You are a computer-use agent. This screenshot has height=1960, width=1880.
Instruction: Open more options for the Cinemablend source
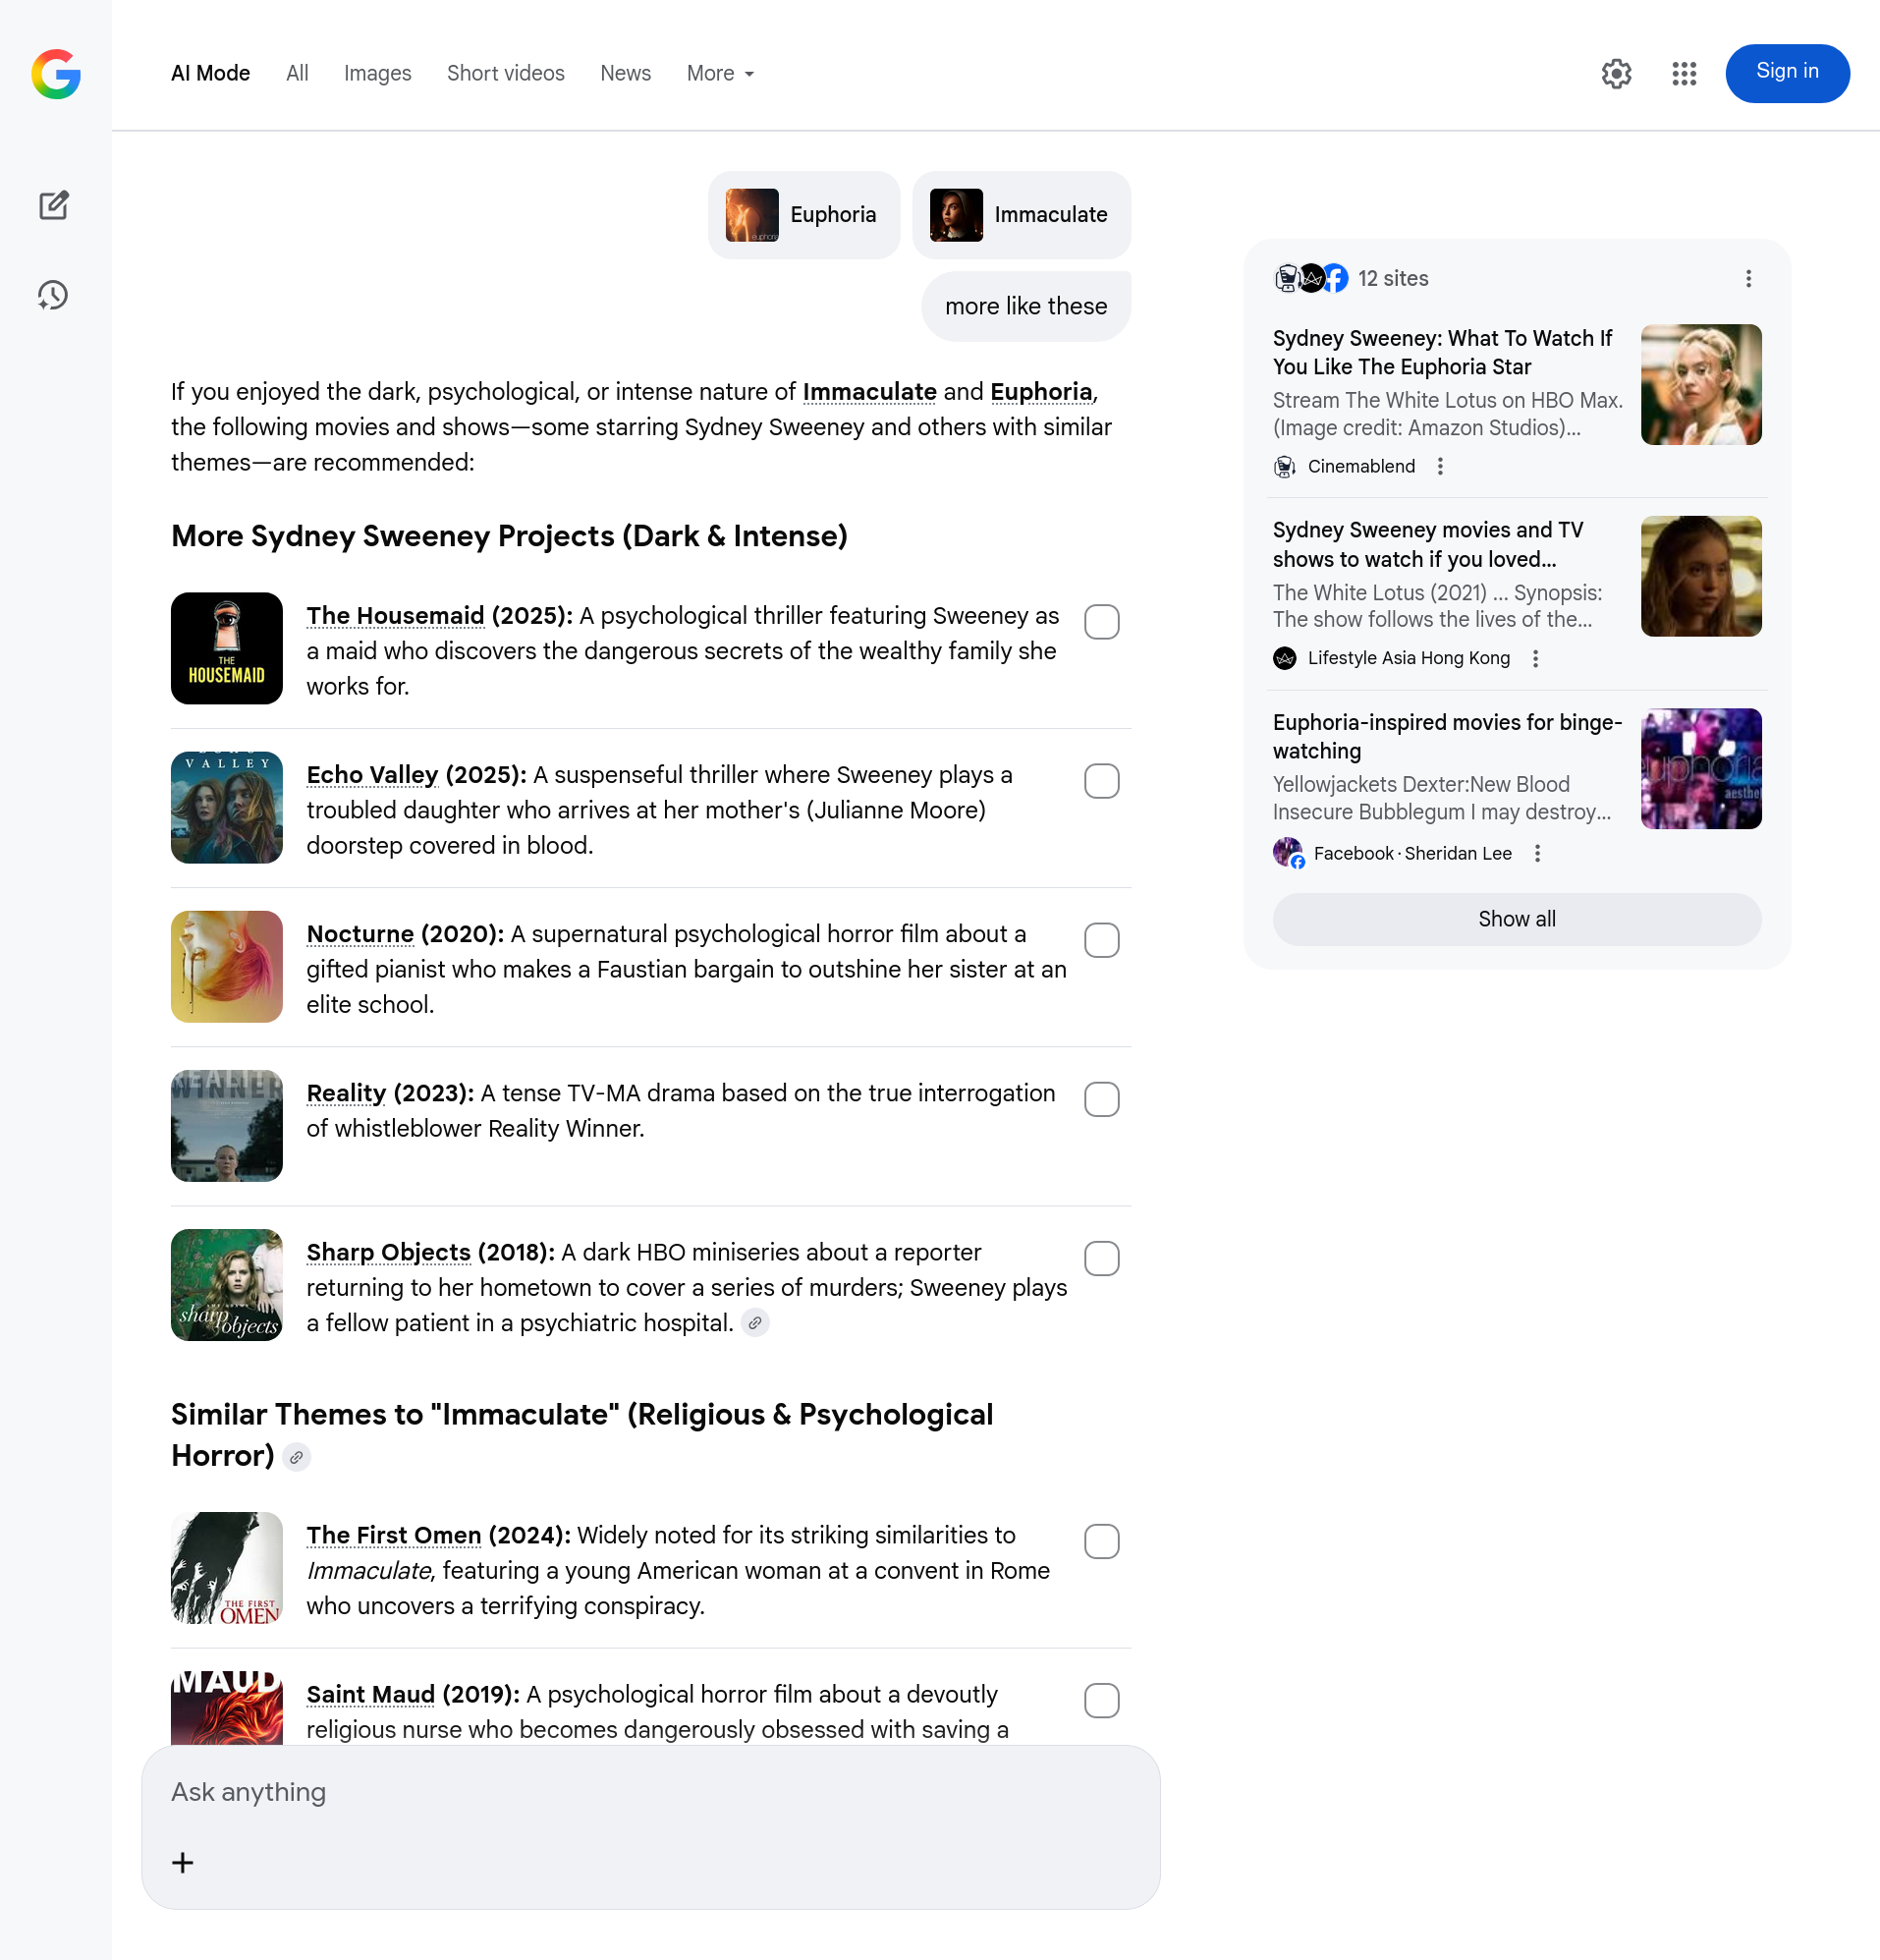pyautogui.click(x=1440, y=466)
